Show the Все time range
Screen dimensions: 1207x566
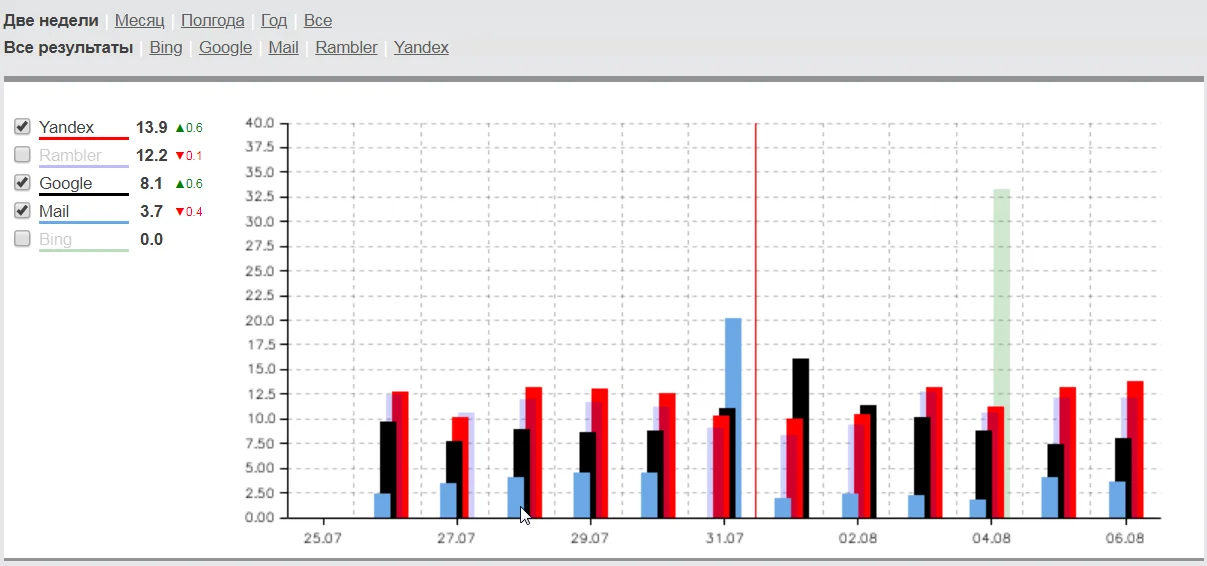318,21
